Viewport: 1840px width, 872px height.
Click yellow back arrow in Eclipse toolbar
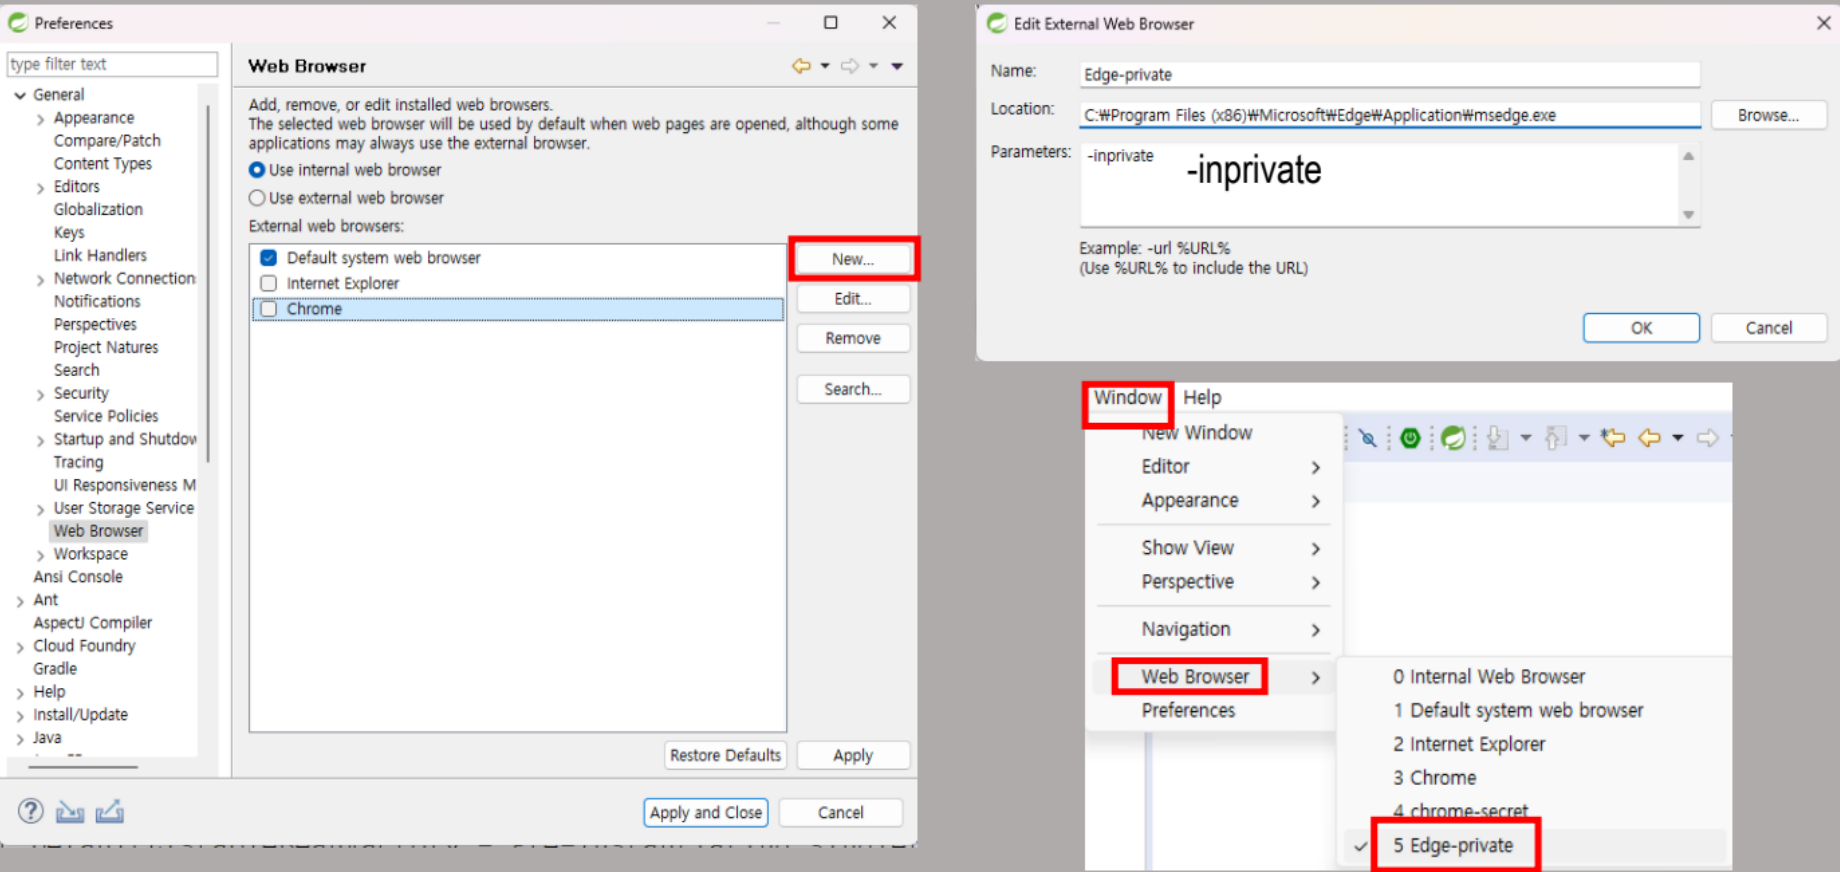coord(1650,438)
